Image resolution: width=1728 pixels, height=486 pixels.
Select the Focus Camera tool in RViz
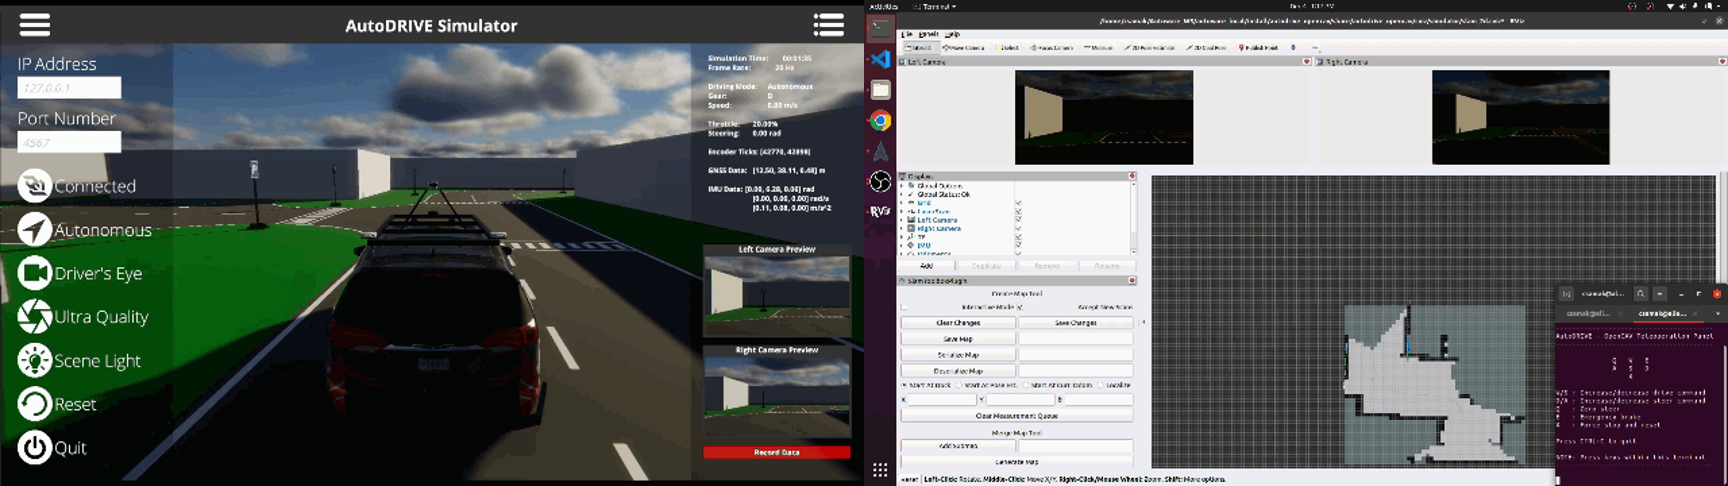pos(1051,48)
